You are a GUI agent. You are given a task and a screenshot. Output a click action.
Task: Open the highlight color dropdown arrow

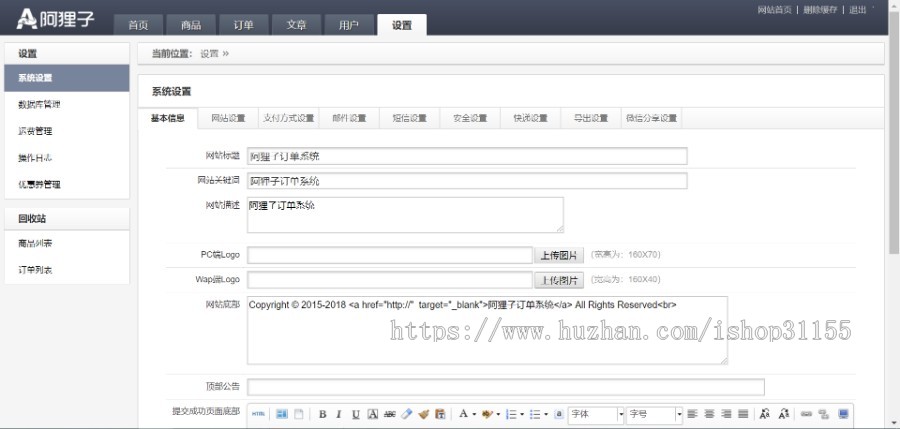click(x=498, y=415)
